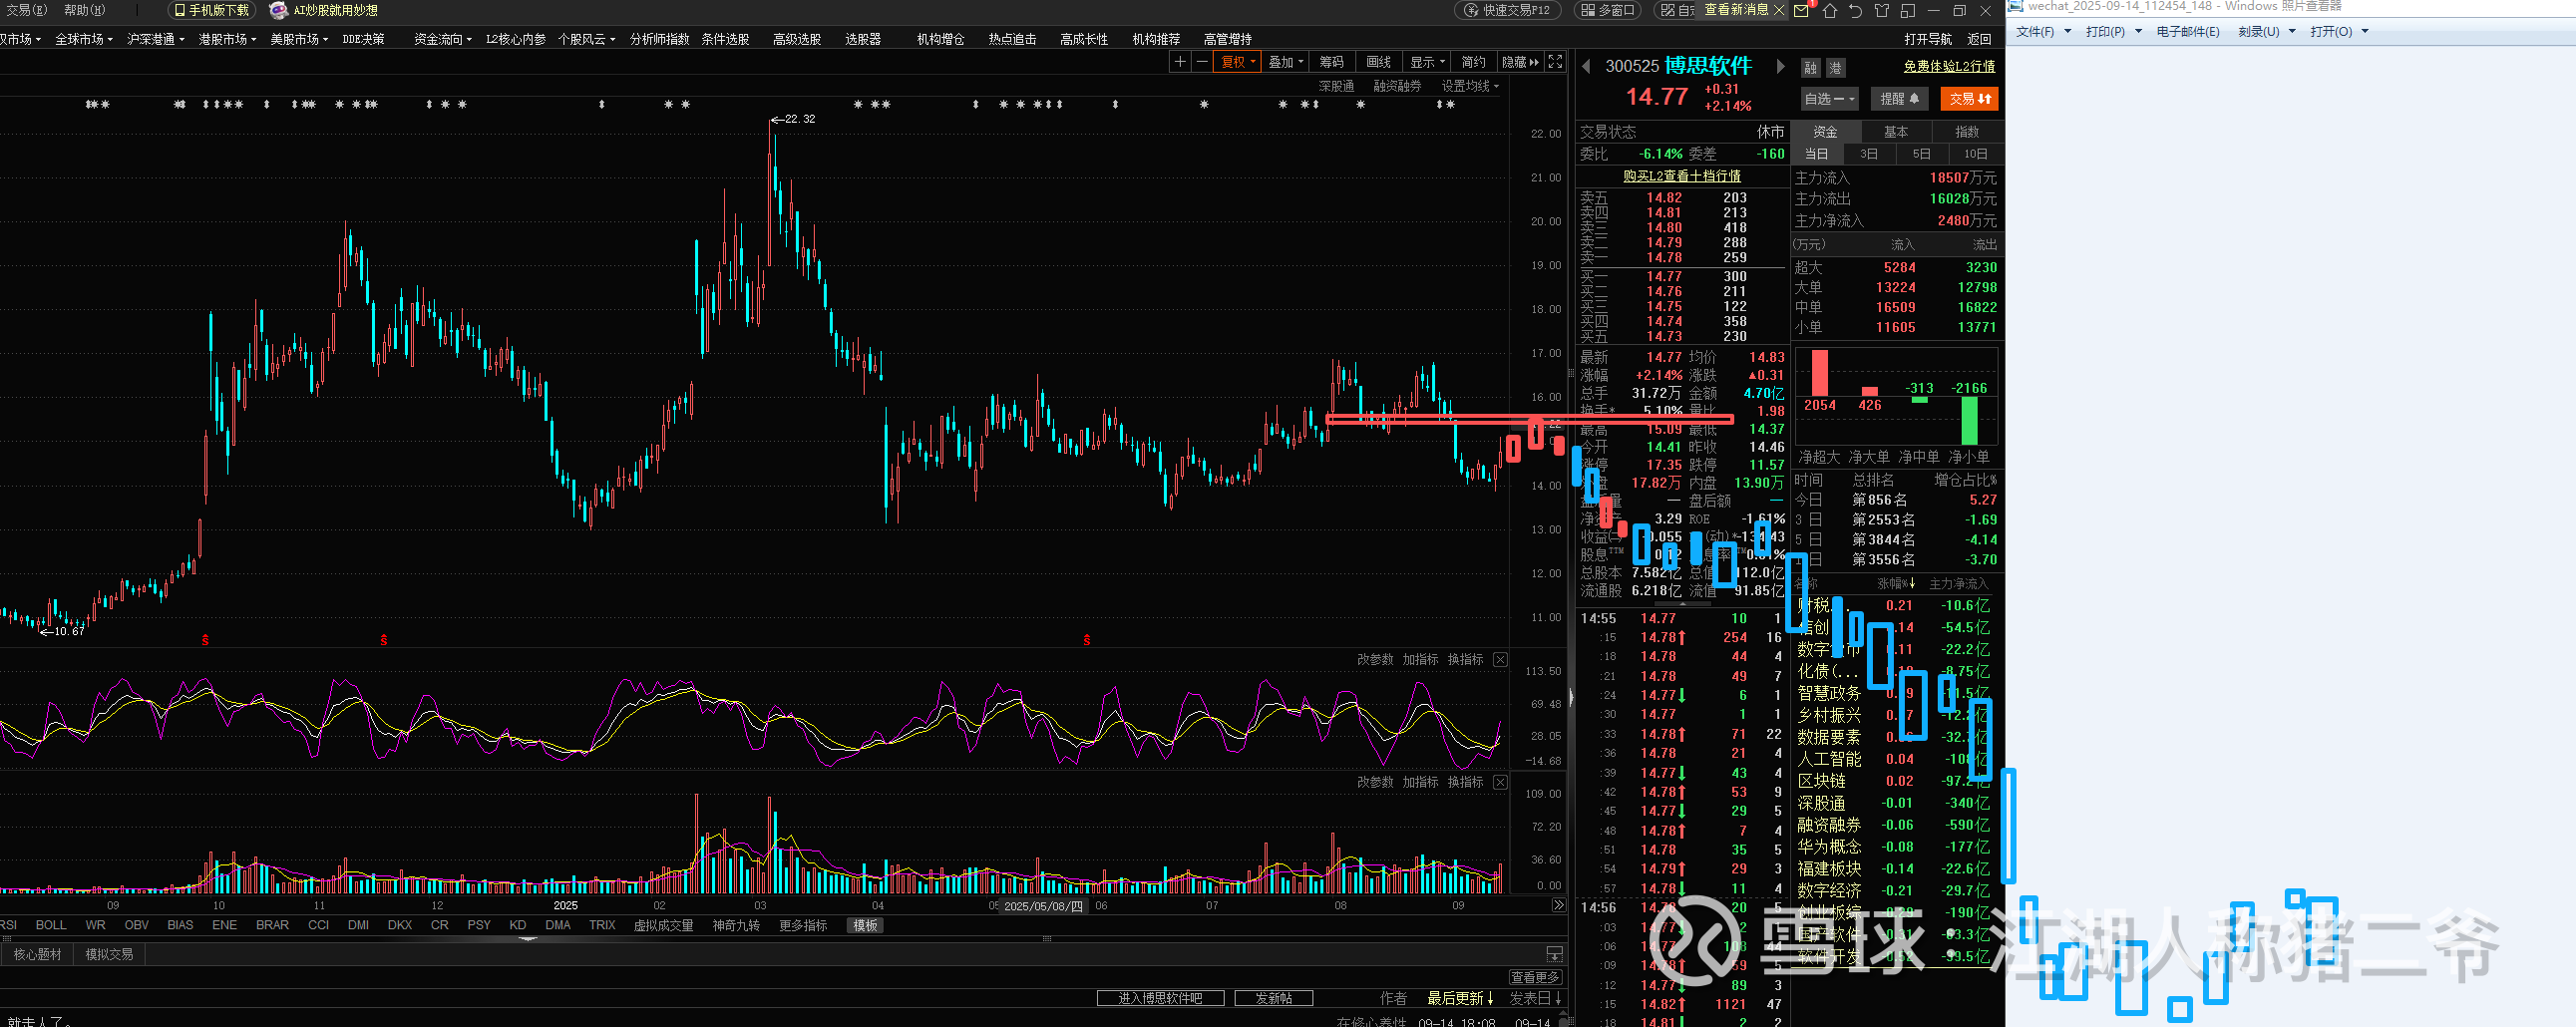The width and height of the screenshot is (2576, 1027).
Task: Open the 叠加 overlay dropdown
Action: [1286, 62]
